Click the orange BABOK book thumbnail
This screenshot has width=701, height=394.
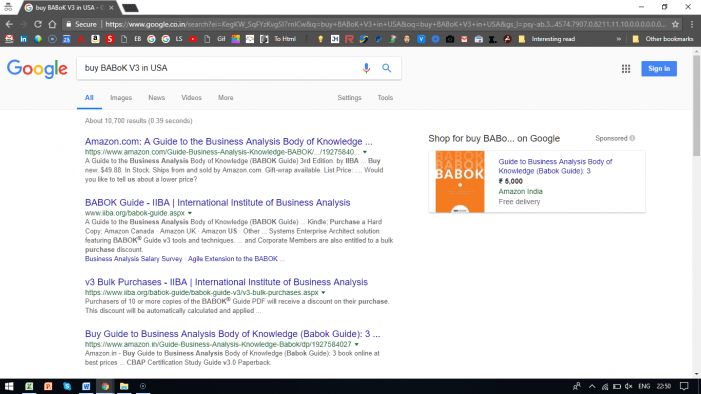[x=460, y=182]
